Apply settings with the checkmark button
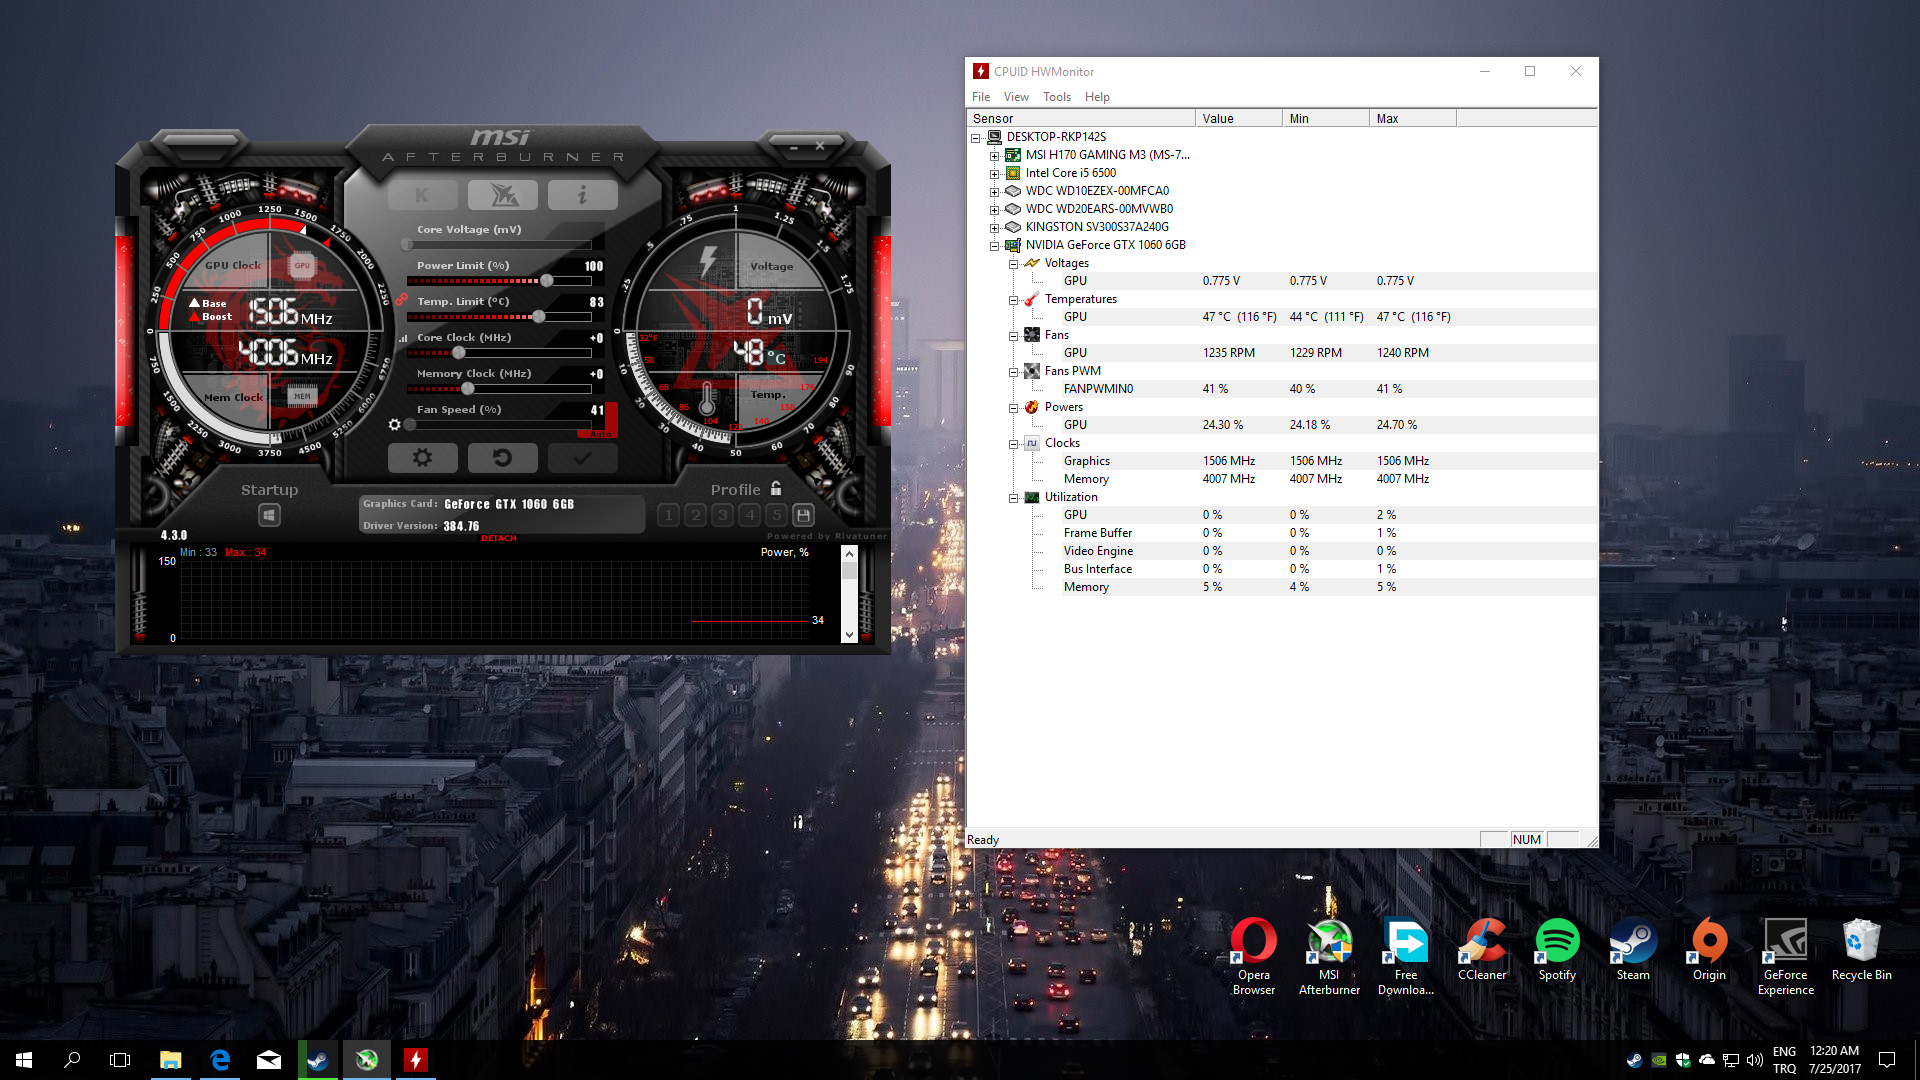The width and height of the screenshot is (1920, 1080). [583, 457]
